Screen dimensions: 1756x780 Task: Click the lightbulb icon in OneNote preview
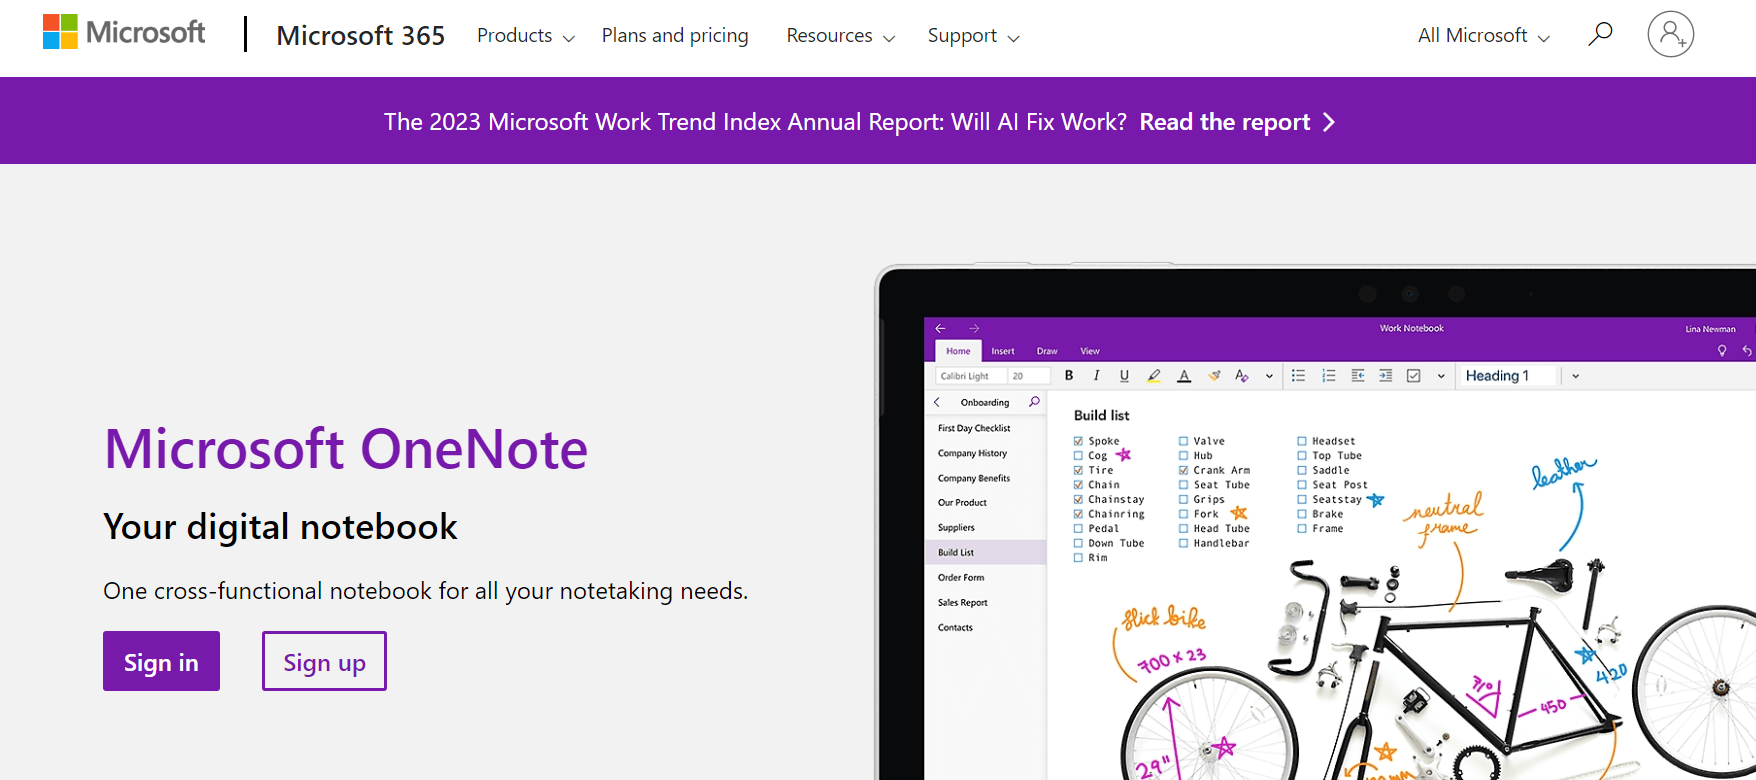[1722, 351]
